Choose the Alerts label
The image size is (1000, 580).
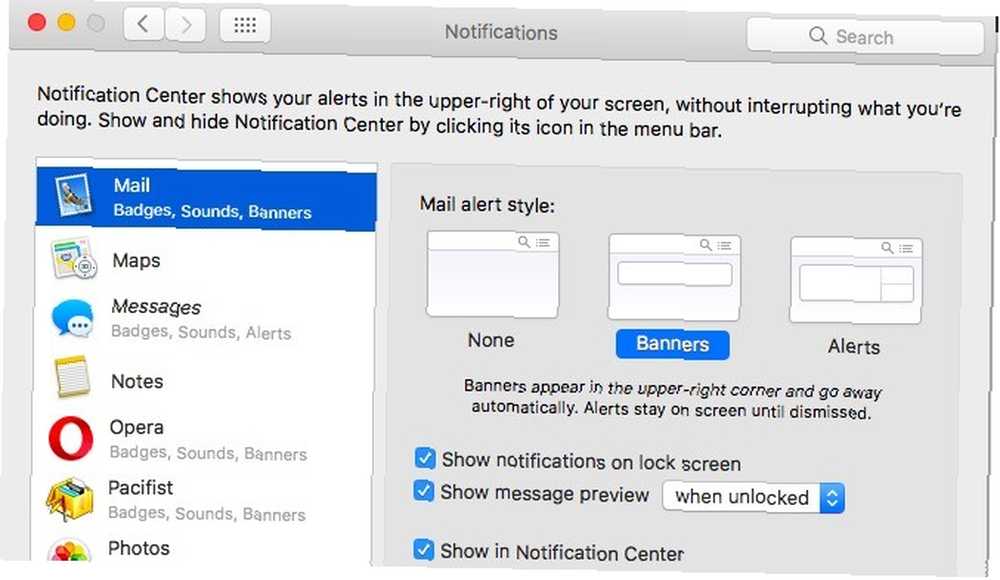(854, 346)
